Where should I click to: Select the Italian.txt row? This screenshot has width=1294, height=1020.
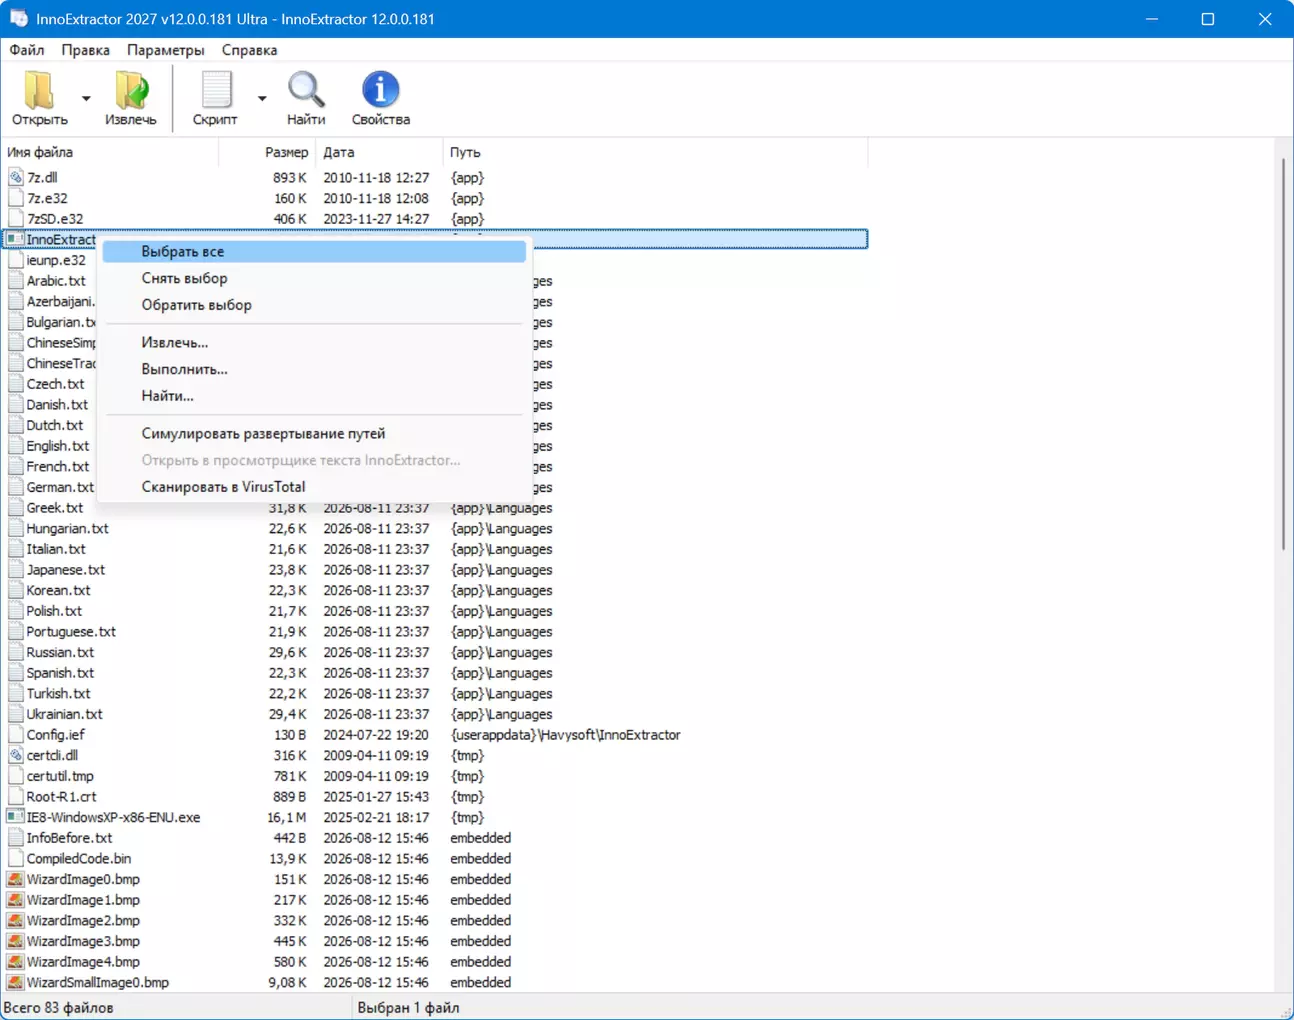pyautogui.click(x=434, y=549)
